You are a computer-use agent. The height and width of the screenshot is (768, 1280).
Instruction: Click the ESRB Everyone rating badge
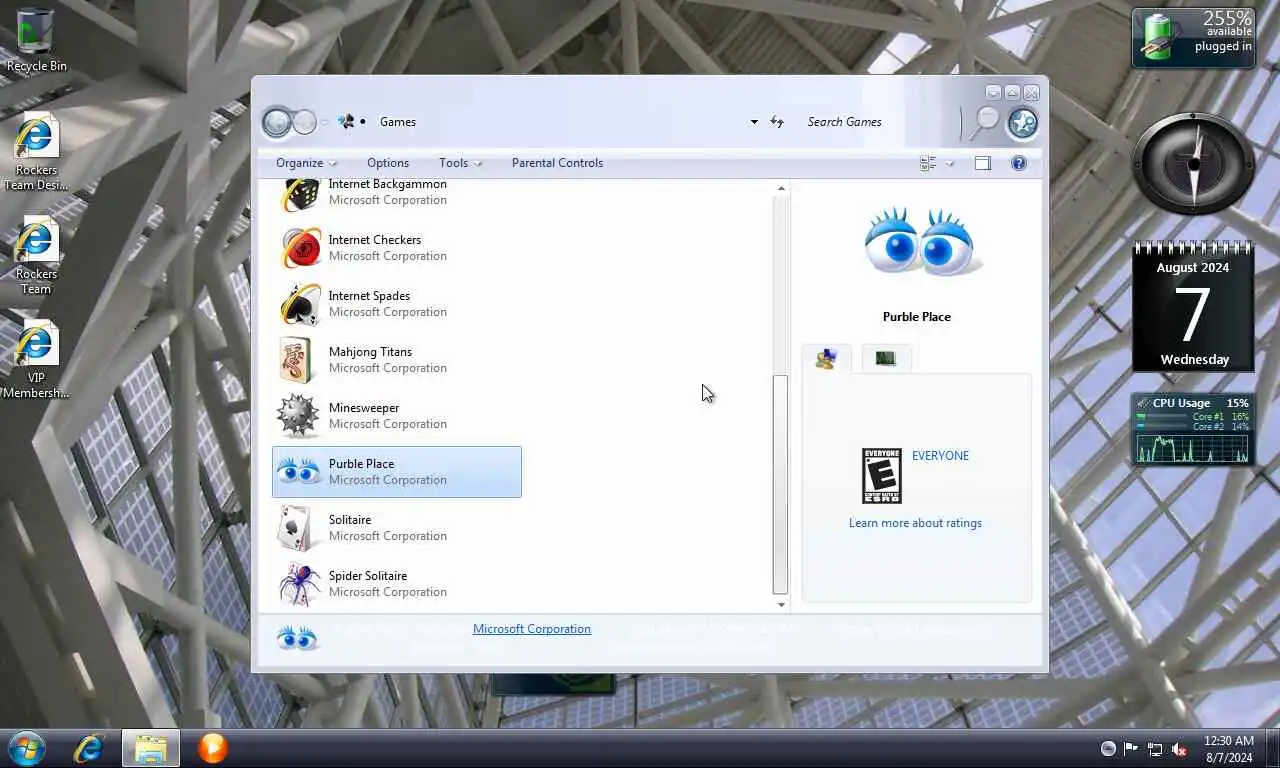click(882, 476)
